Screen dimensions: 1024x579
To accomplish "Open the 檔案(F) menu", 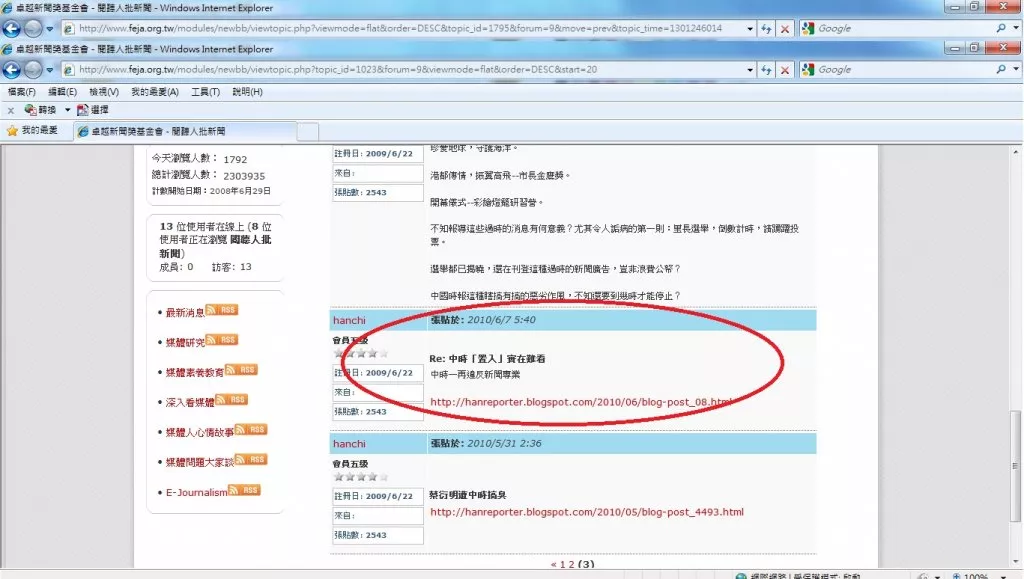I will [x=22, y=92].
